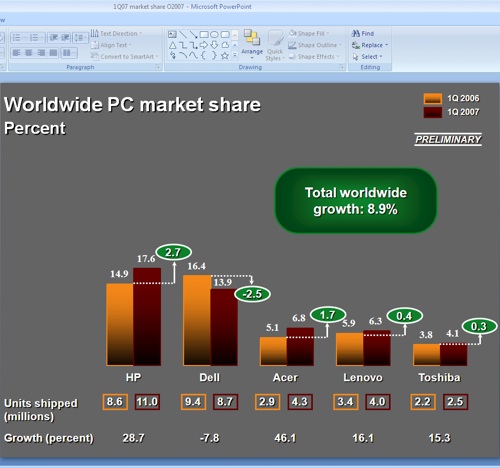Open the Shape Effects options
The width and height of the screenshot is (500, 468).
pos(313,57)
